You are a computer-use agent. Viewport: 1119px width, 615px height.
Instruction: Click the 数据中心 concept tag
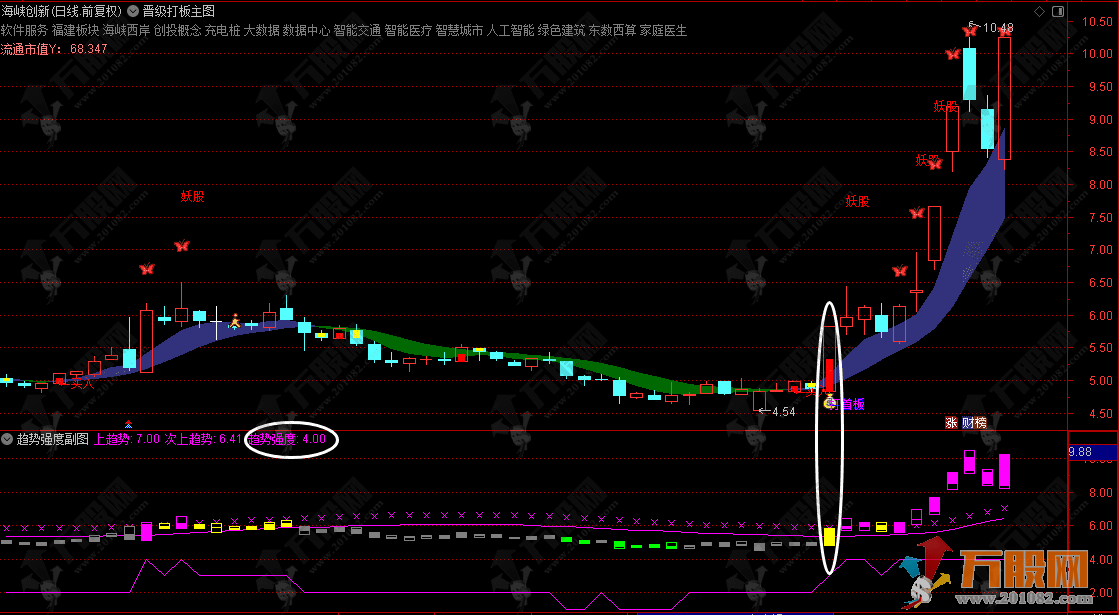coord(306,31)
